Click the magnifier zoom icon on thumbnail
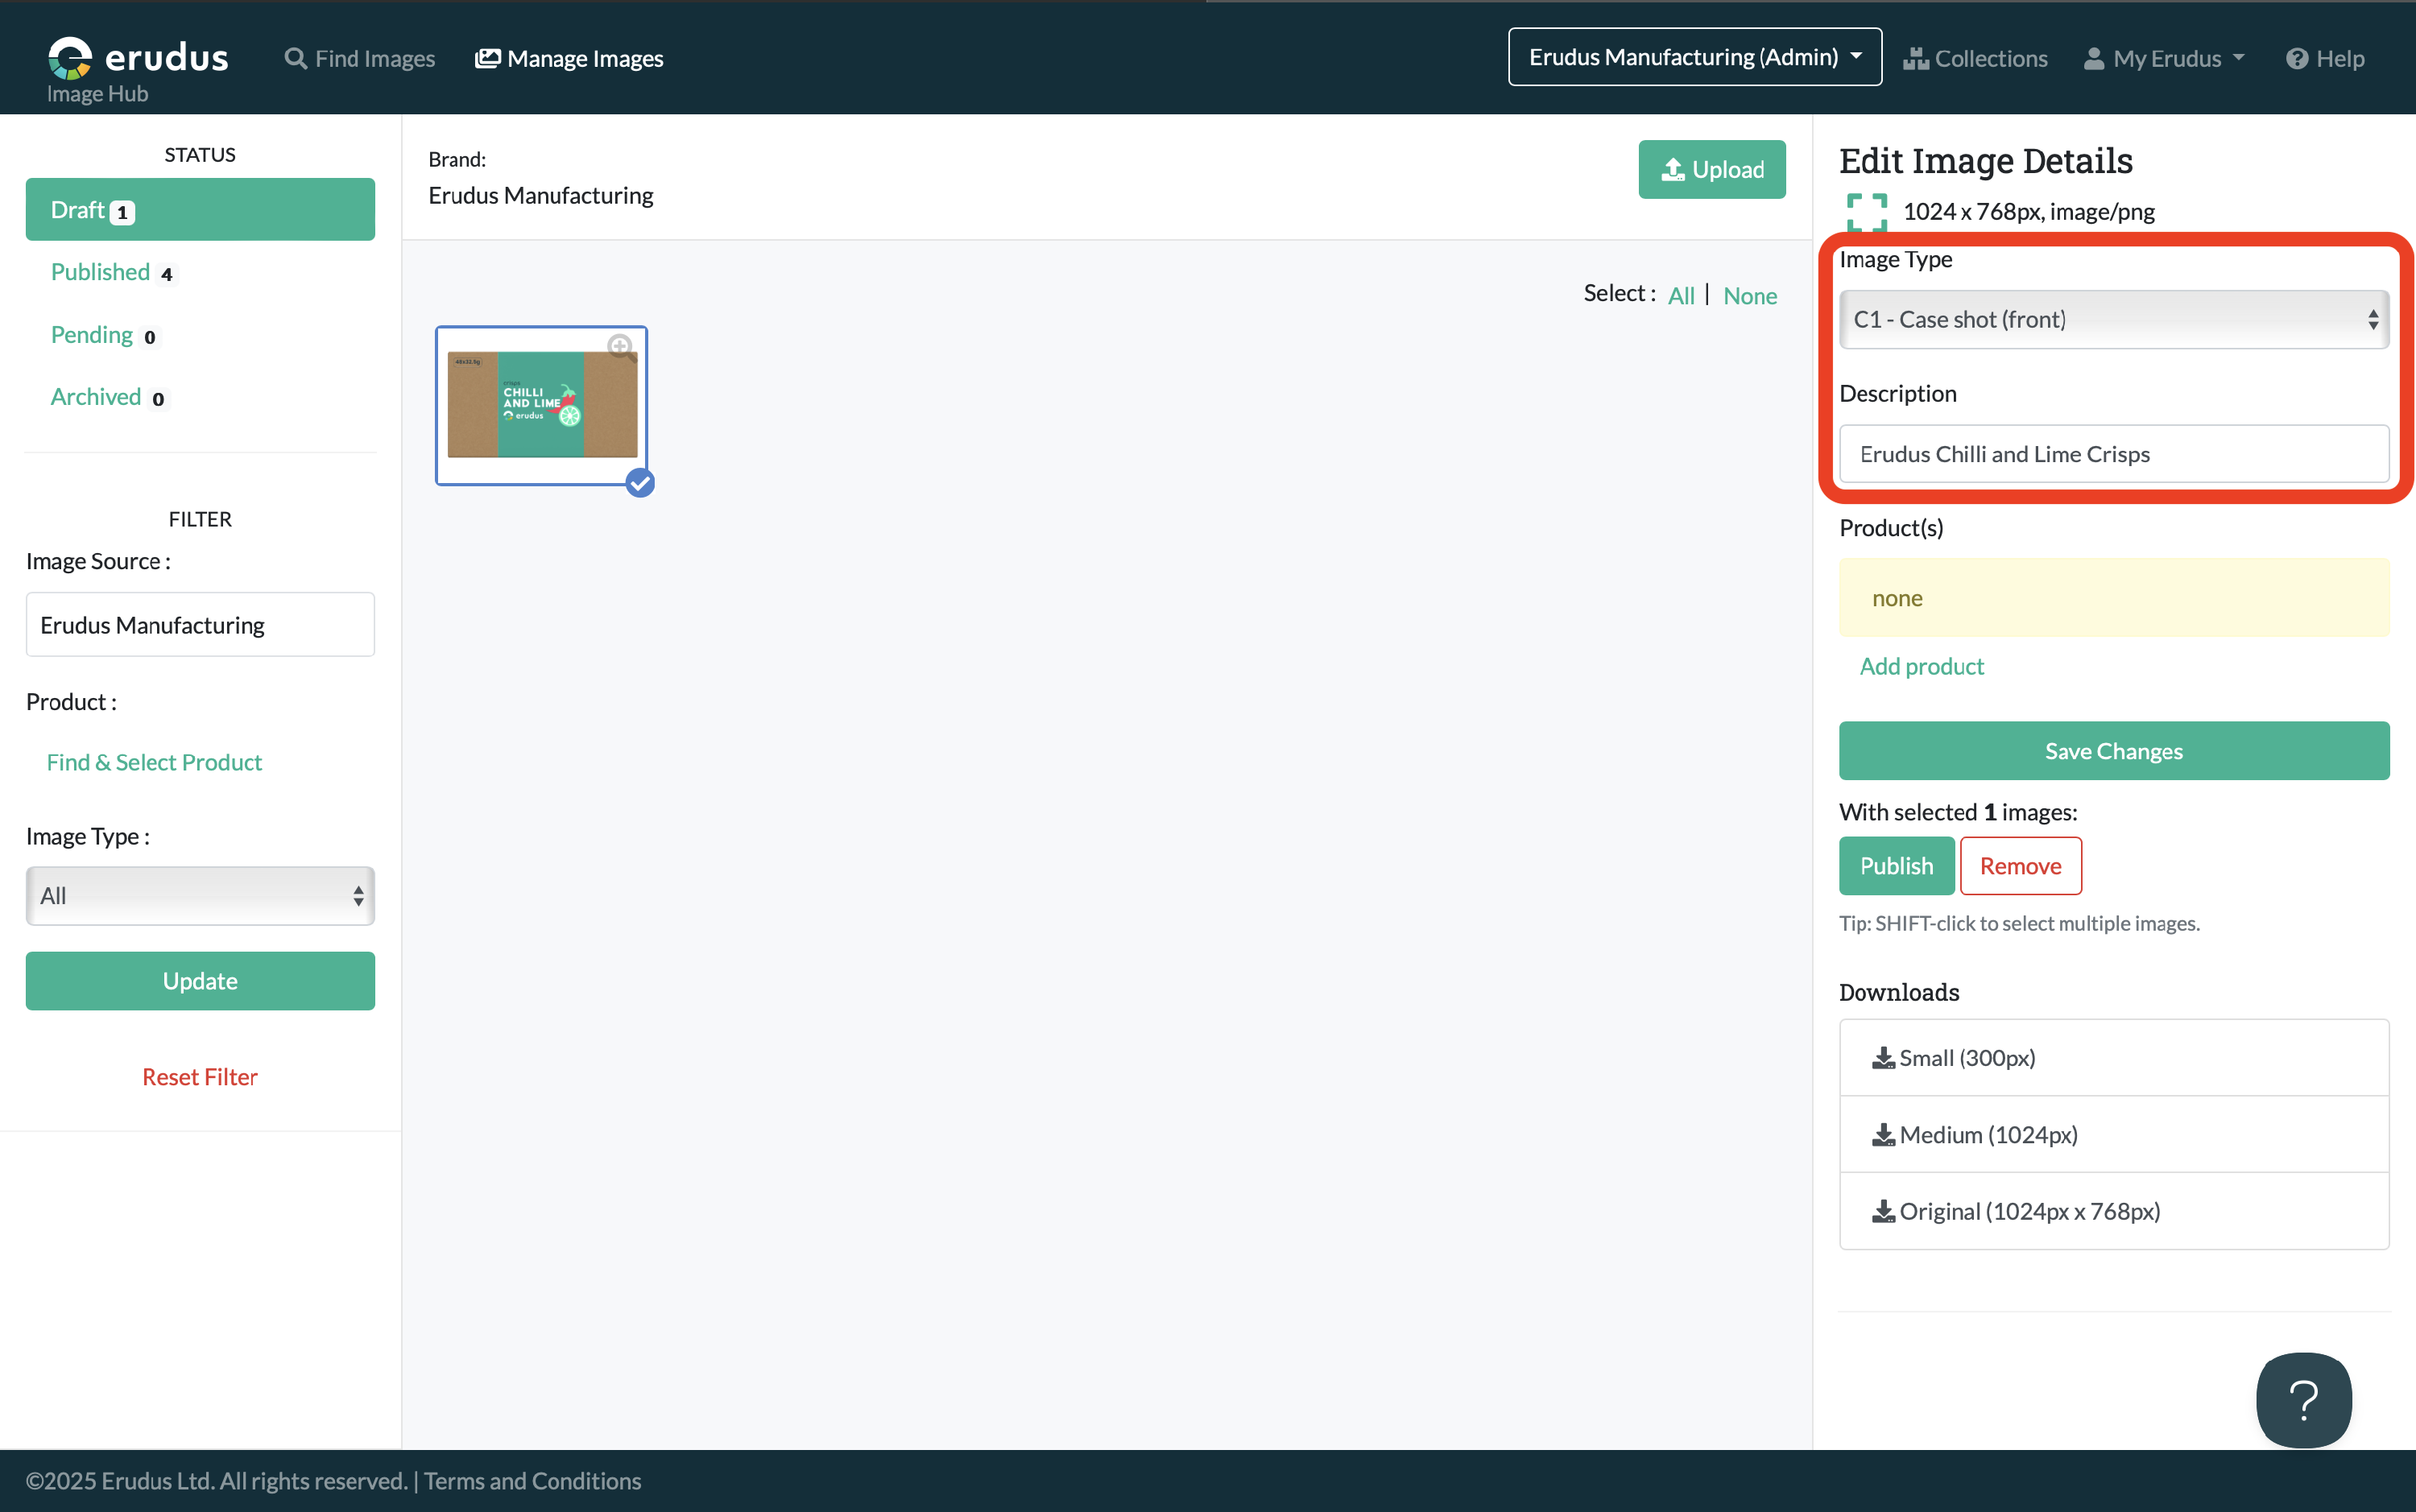The image size is (2416, 1512). 620,347
